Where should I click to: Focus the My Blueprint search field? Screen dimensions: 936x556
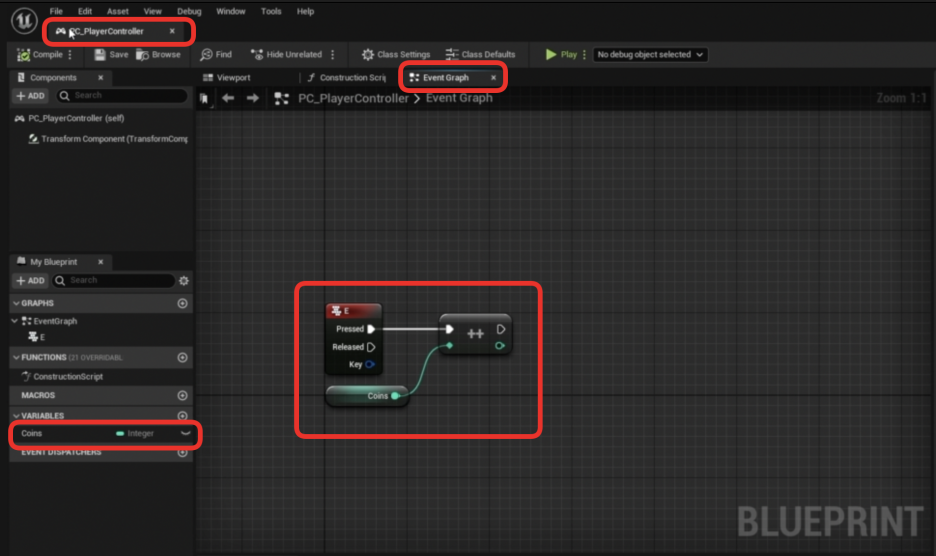click(x=113, y=280)
